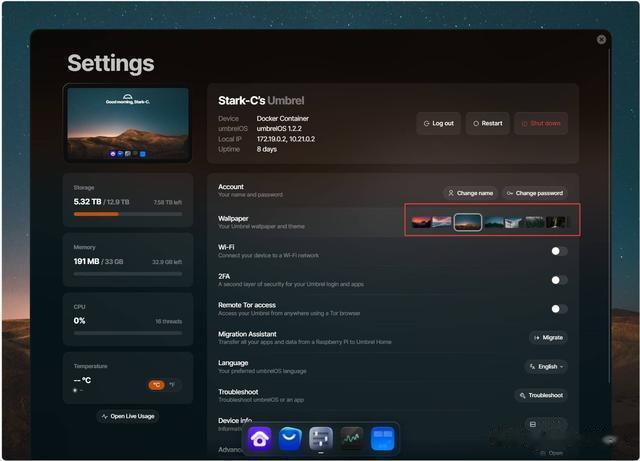The image size is (640, 461).
Task: Enable the 2FA switch
Action: pyautogui.click(x=559, y=280)
